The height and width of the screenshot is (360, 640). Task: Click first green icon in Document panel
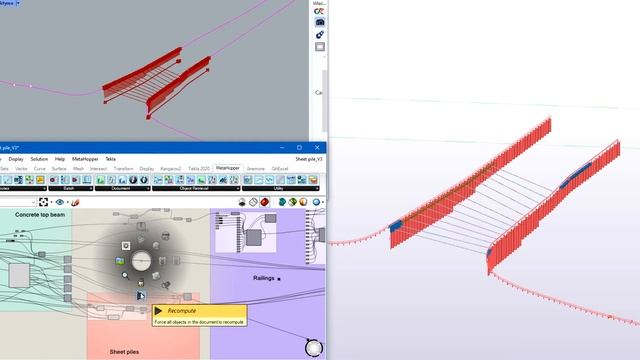pos(100,180)
